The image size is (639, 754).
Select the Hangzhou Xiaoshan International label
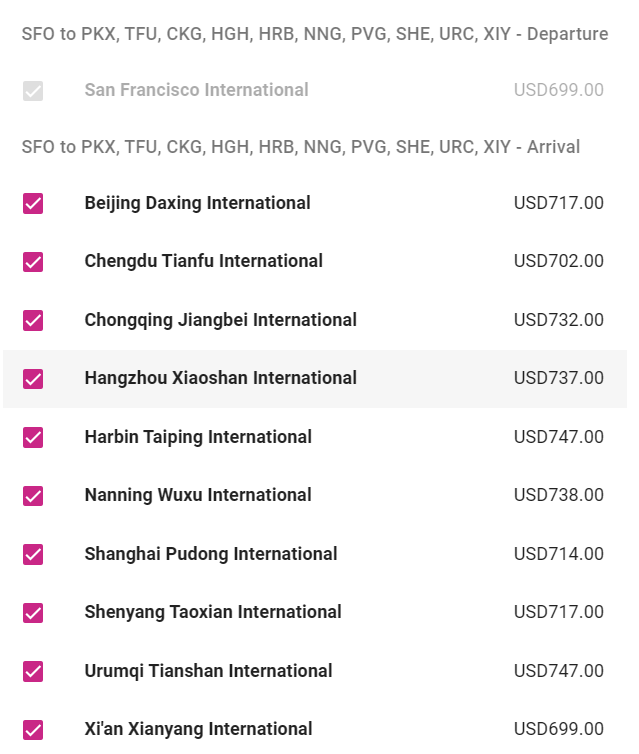[220, 378]
